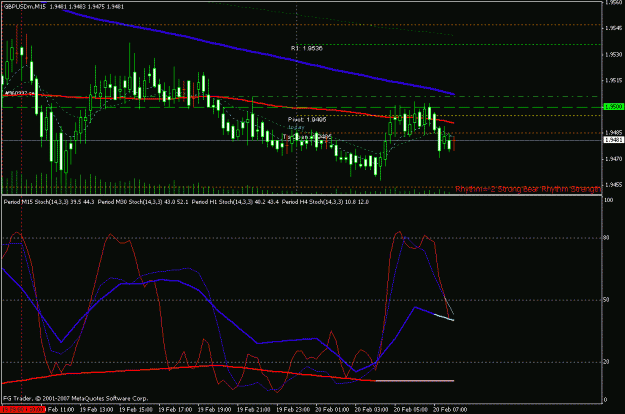625x414 pixels.
Task: Click the 'today' label under Pivot
Action: click(296, 127)
